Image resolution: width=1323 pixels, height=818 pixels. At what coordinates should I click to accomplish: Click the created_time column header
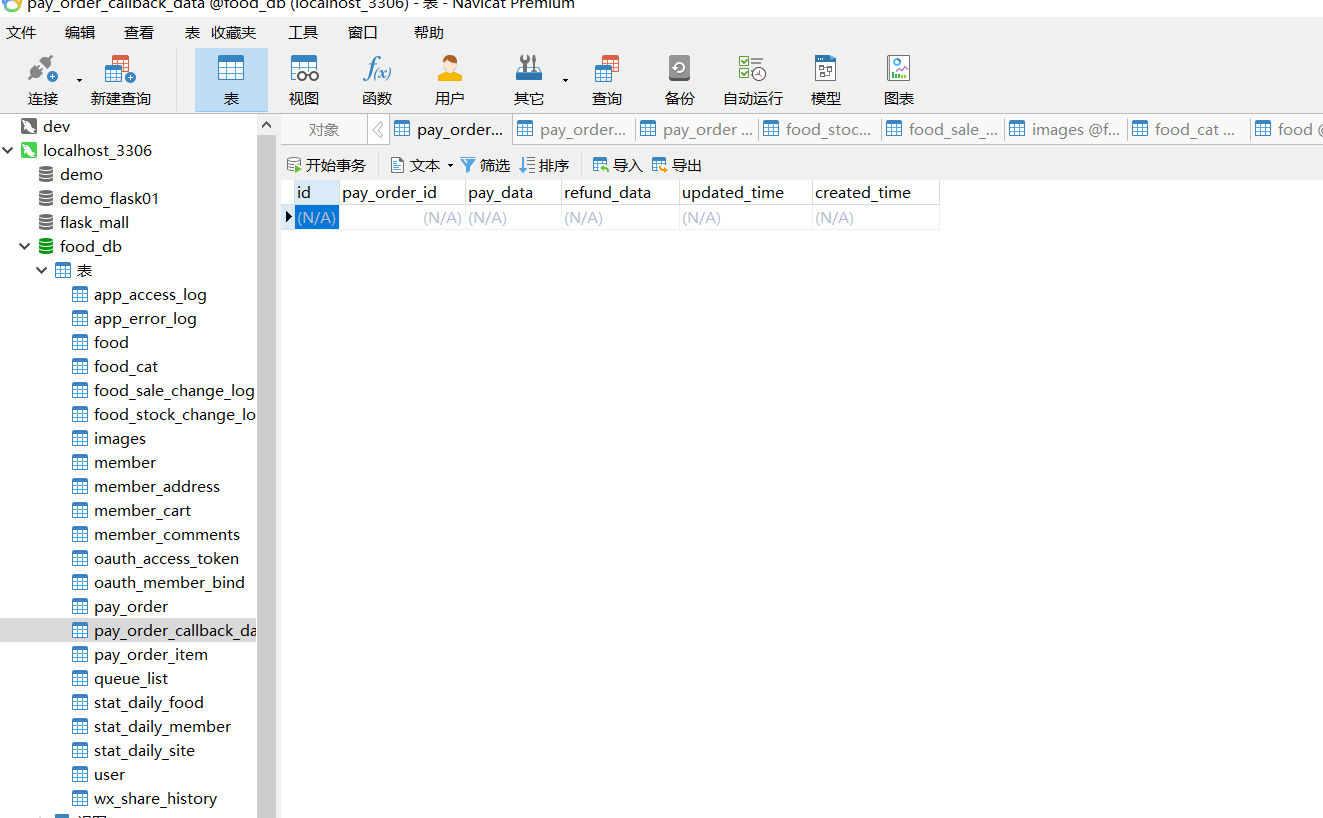pyautogui.click(x=875, y=192)
